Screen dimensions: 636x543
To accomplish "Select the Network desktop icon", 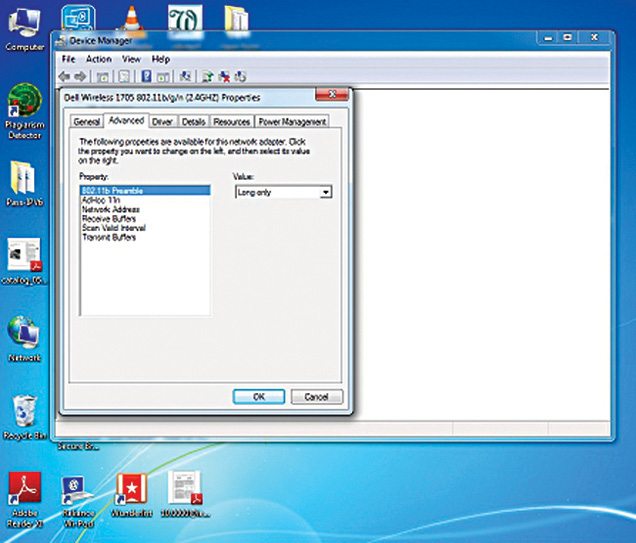I will click(24, 335).
